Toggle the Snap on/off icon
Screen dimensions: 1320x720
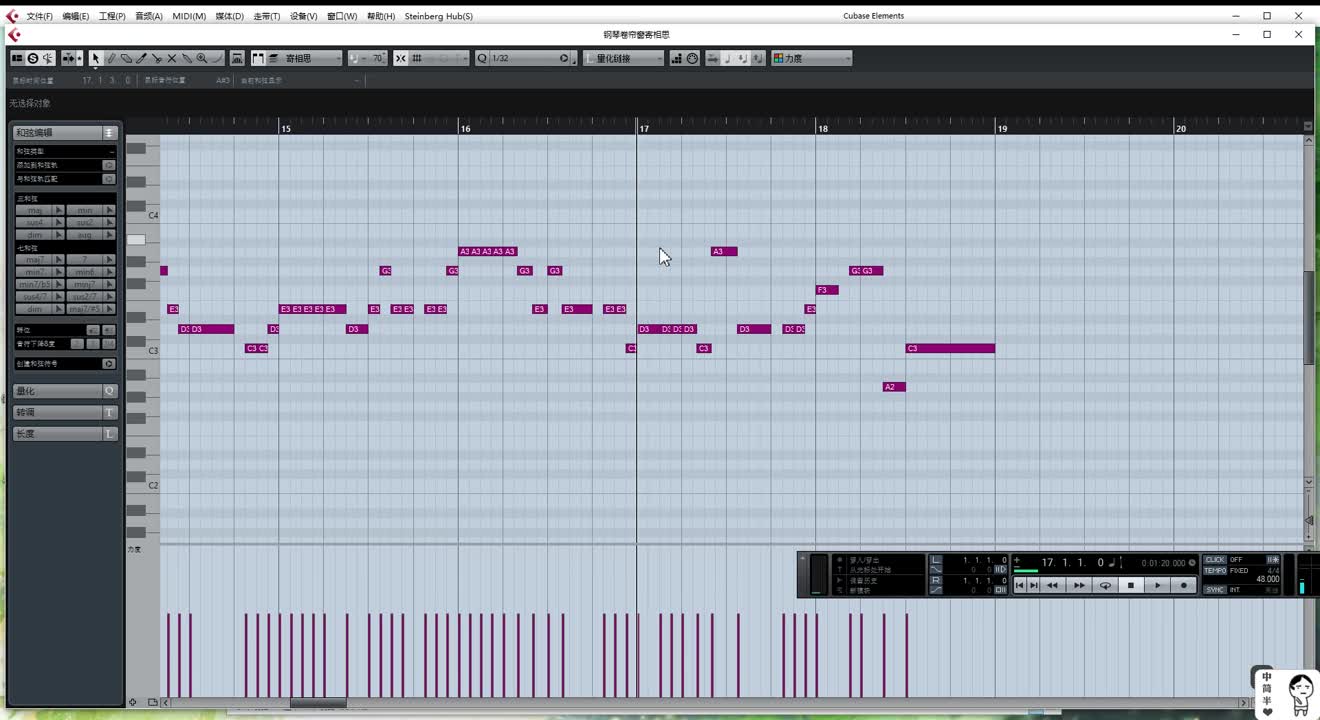(x=401, y=58)
